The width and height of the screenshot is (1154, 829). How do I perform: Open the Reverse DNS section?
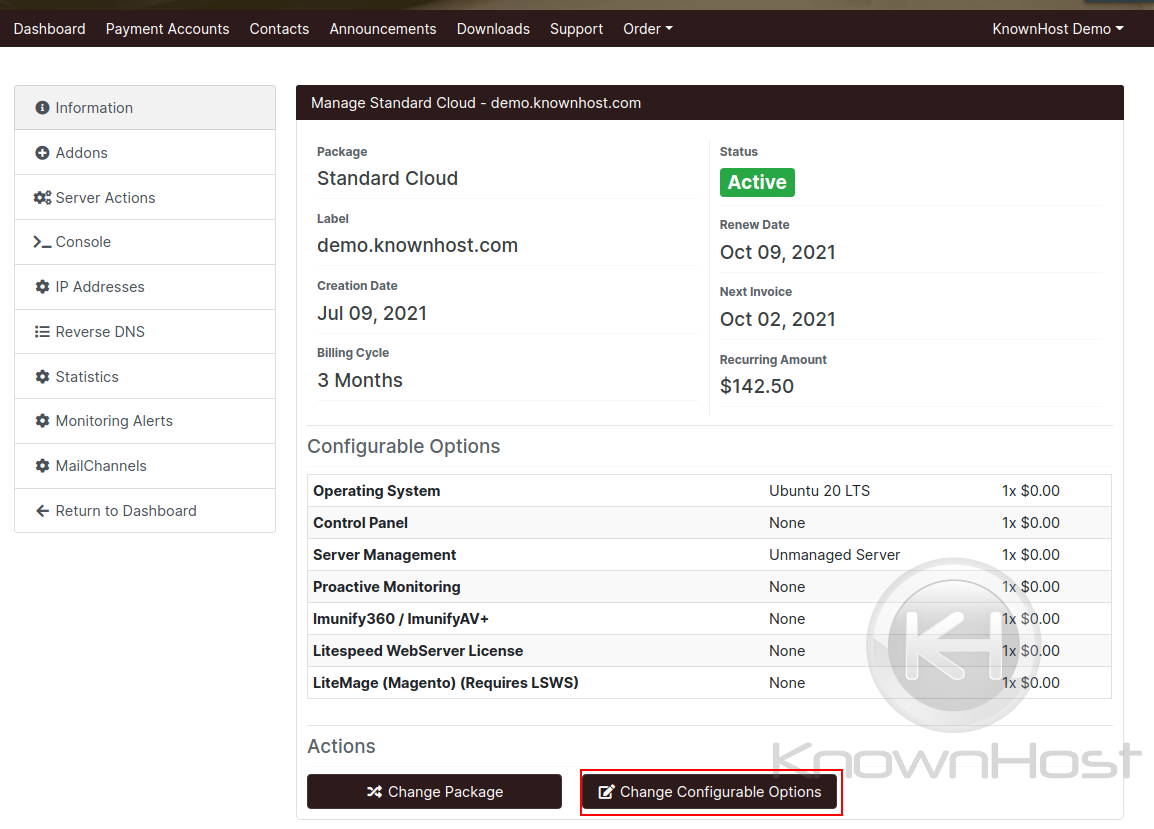pos(145,331)
